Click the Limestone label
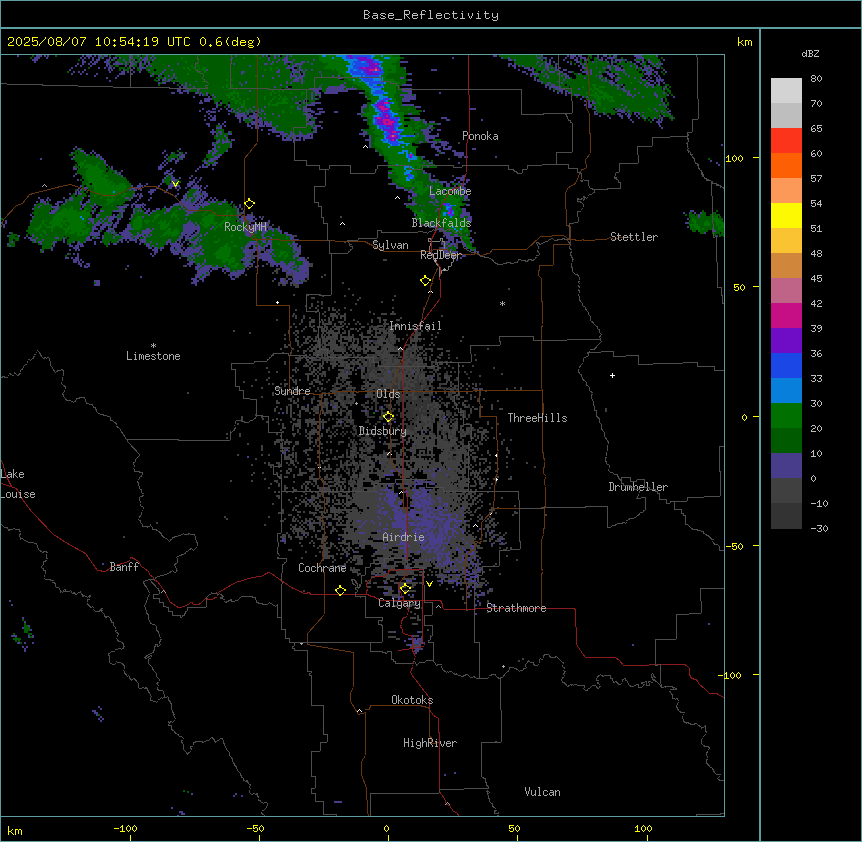862x842 pixels. 153,356
